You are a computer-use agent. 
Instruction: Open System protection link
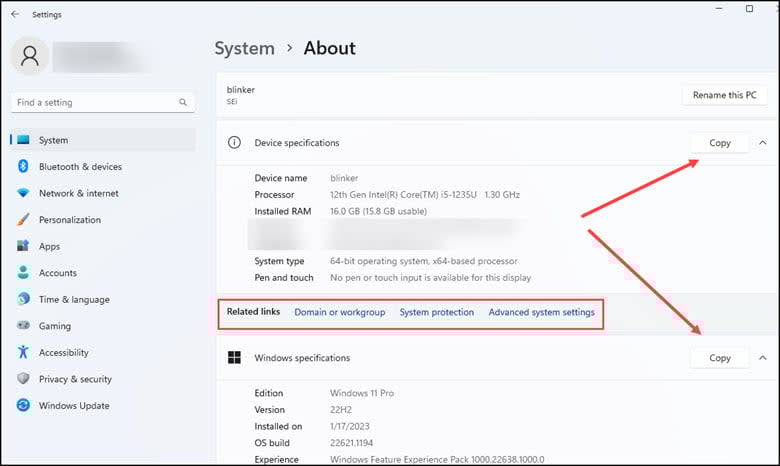[437, 312]
